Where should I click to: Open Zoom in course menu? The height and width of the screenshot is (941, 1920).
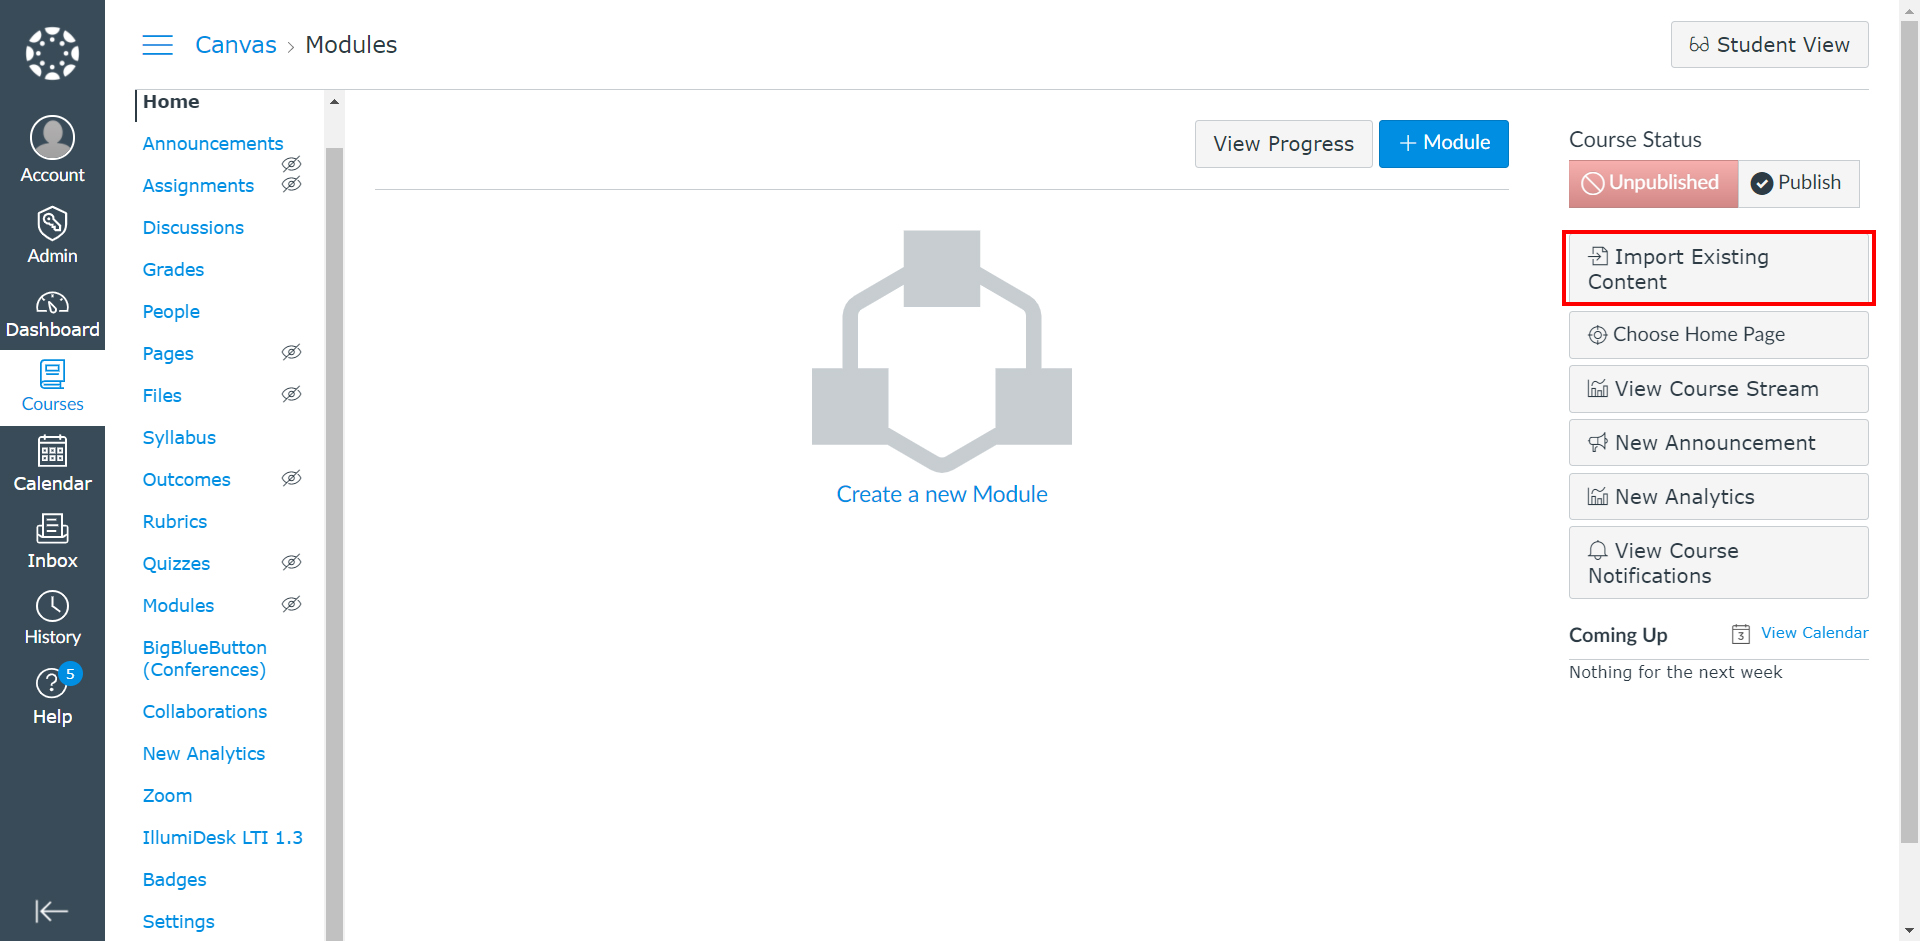[167, 796]
